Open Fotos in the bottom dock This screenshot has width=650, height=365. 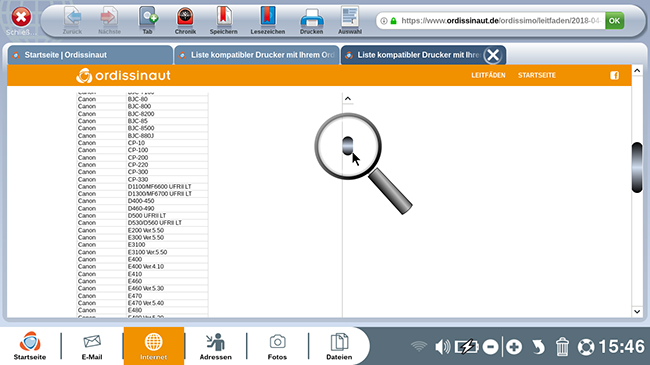pyautogui.click(x=277, y=346)
